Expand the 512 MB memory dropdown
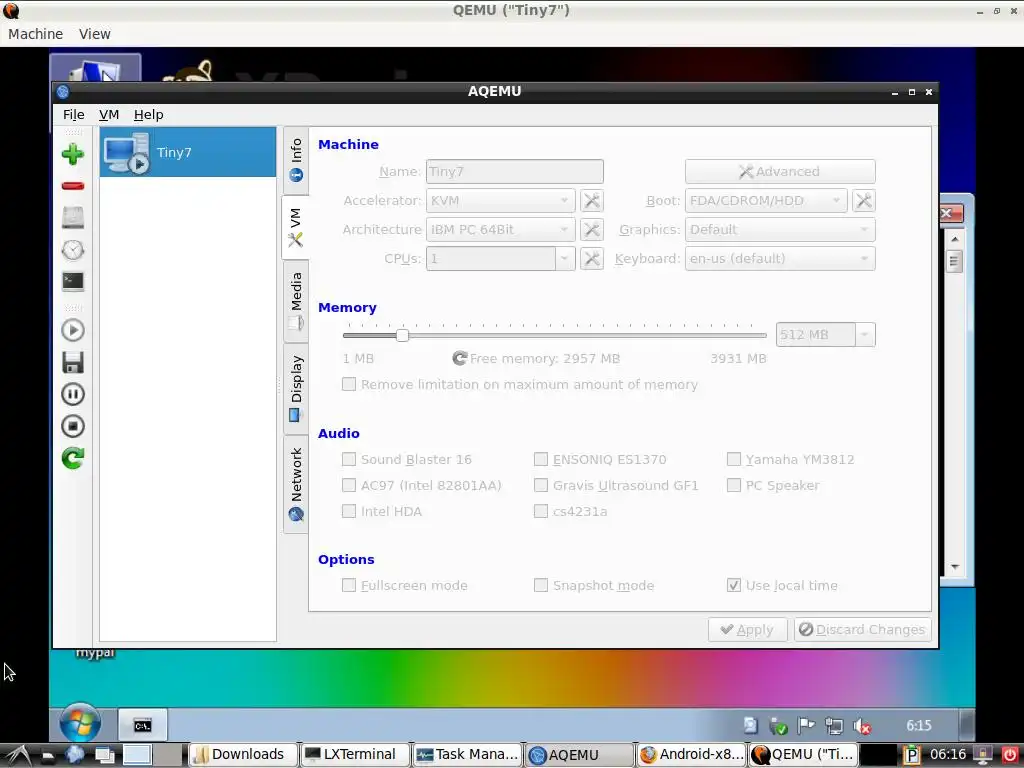 864,334
